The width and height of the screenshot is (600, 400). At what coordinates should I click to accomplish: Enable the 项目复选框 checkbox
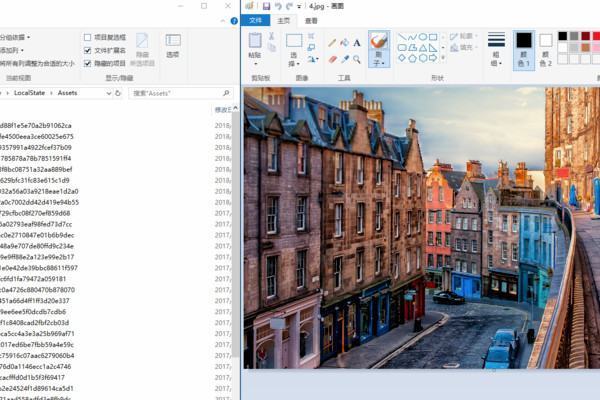click(87, 38)
